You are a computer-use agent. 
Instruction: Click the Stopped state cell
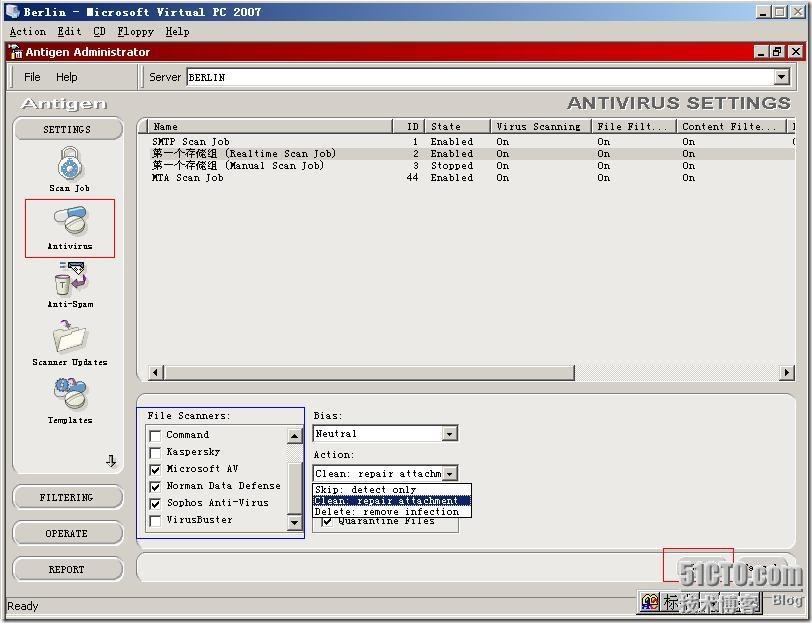pos(452,166)
